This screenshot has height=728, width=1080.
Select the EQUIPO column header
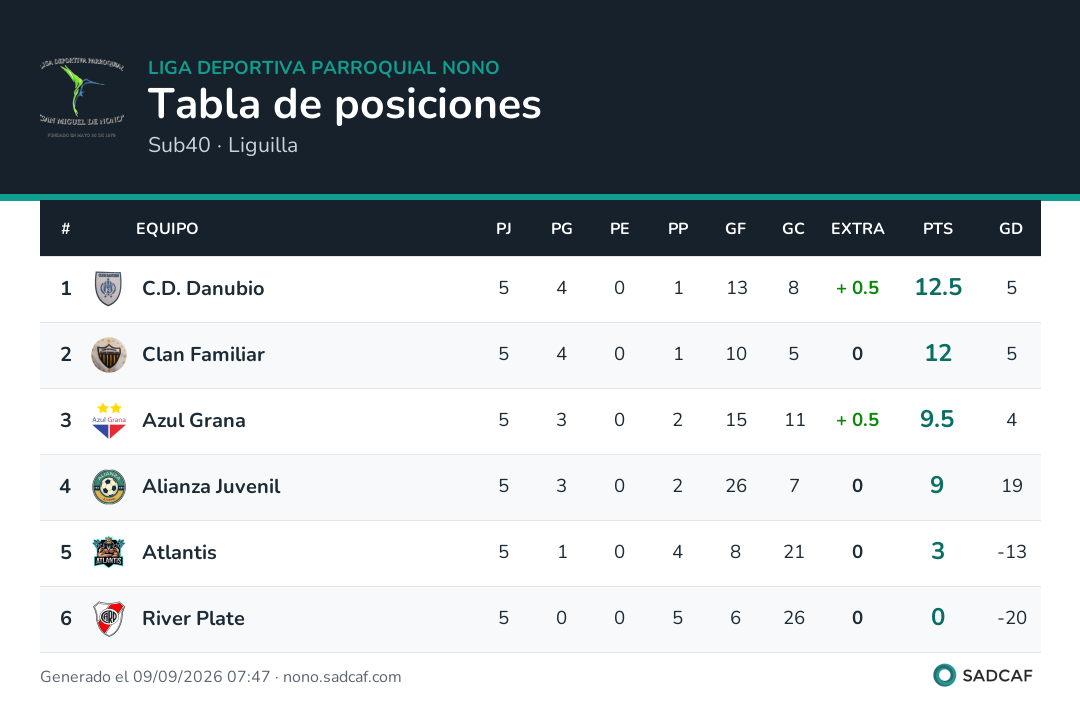click(167, 229)
